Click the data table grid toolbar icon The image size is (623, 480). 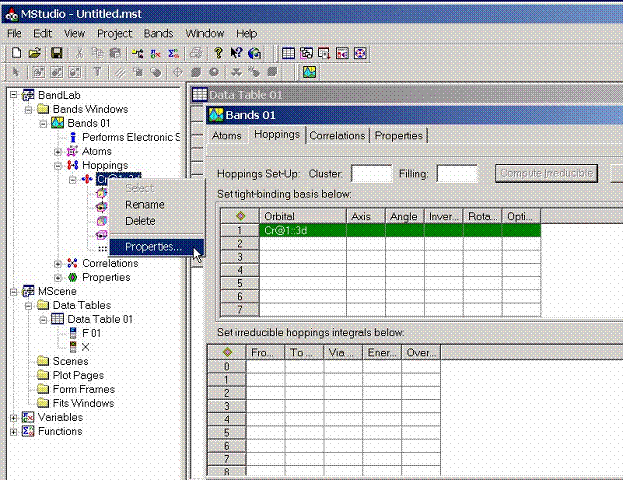288,53
